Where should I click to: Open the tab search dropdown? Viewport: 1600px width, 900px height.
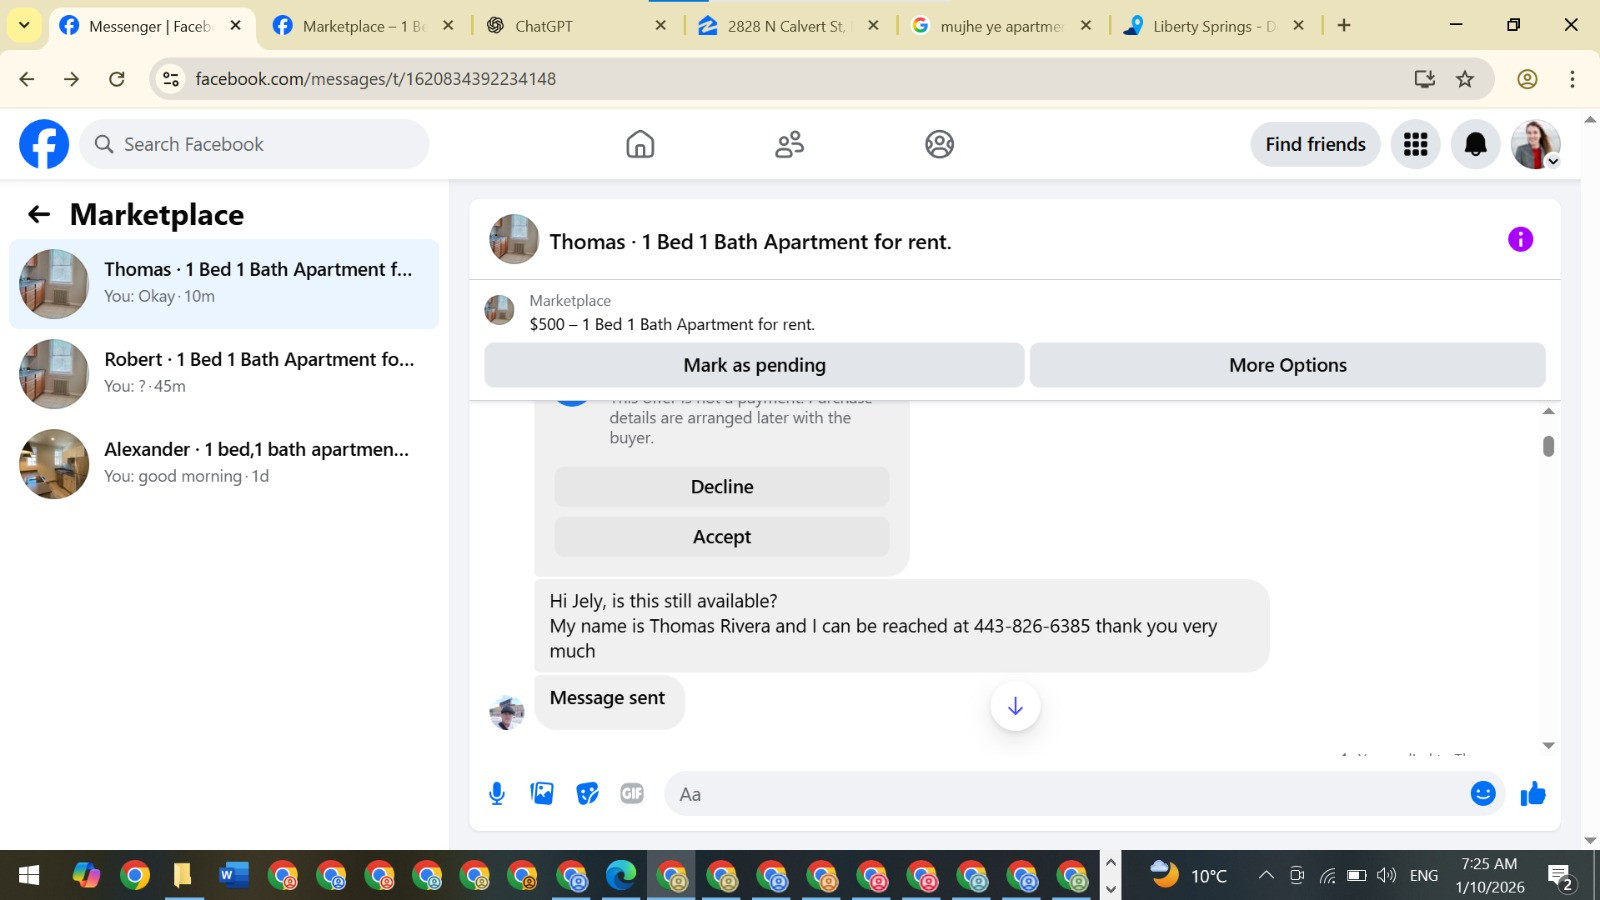24,25
